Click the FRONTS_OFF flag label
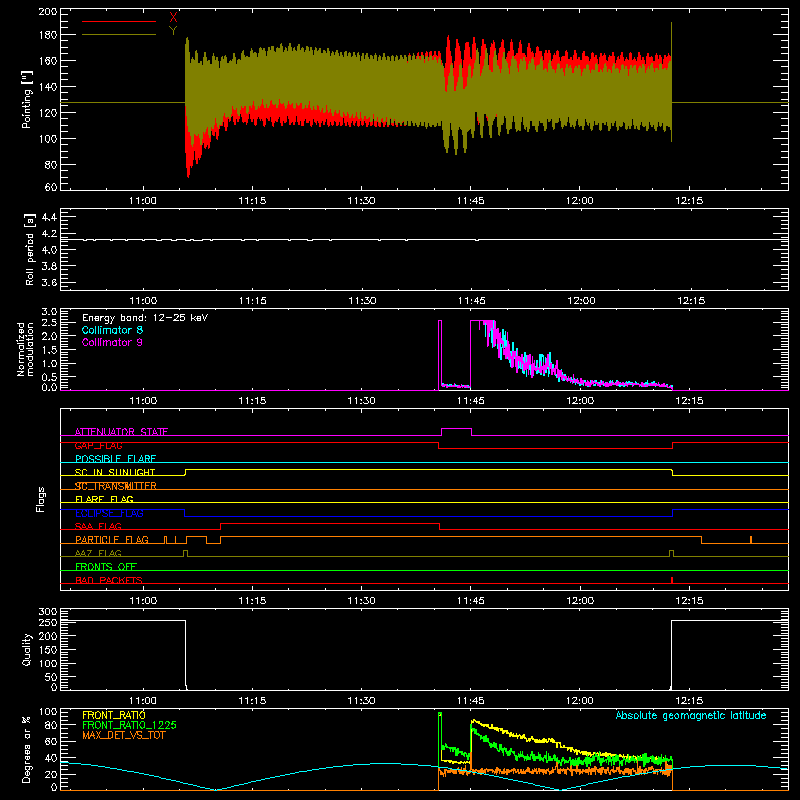Screen dimensions: 800x800 (106, 567)
